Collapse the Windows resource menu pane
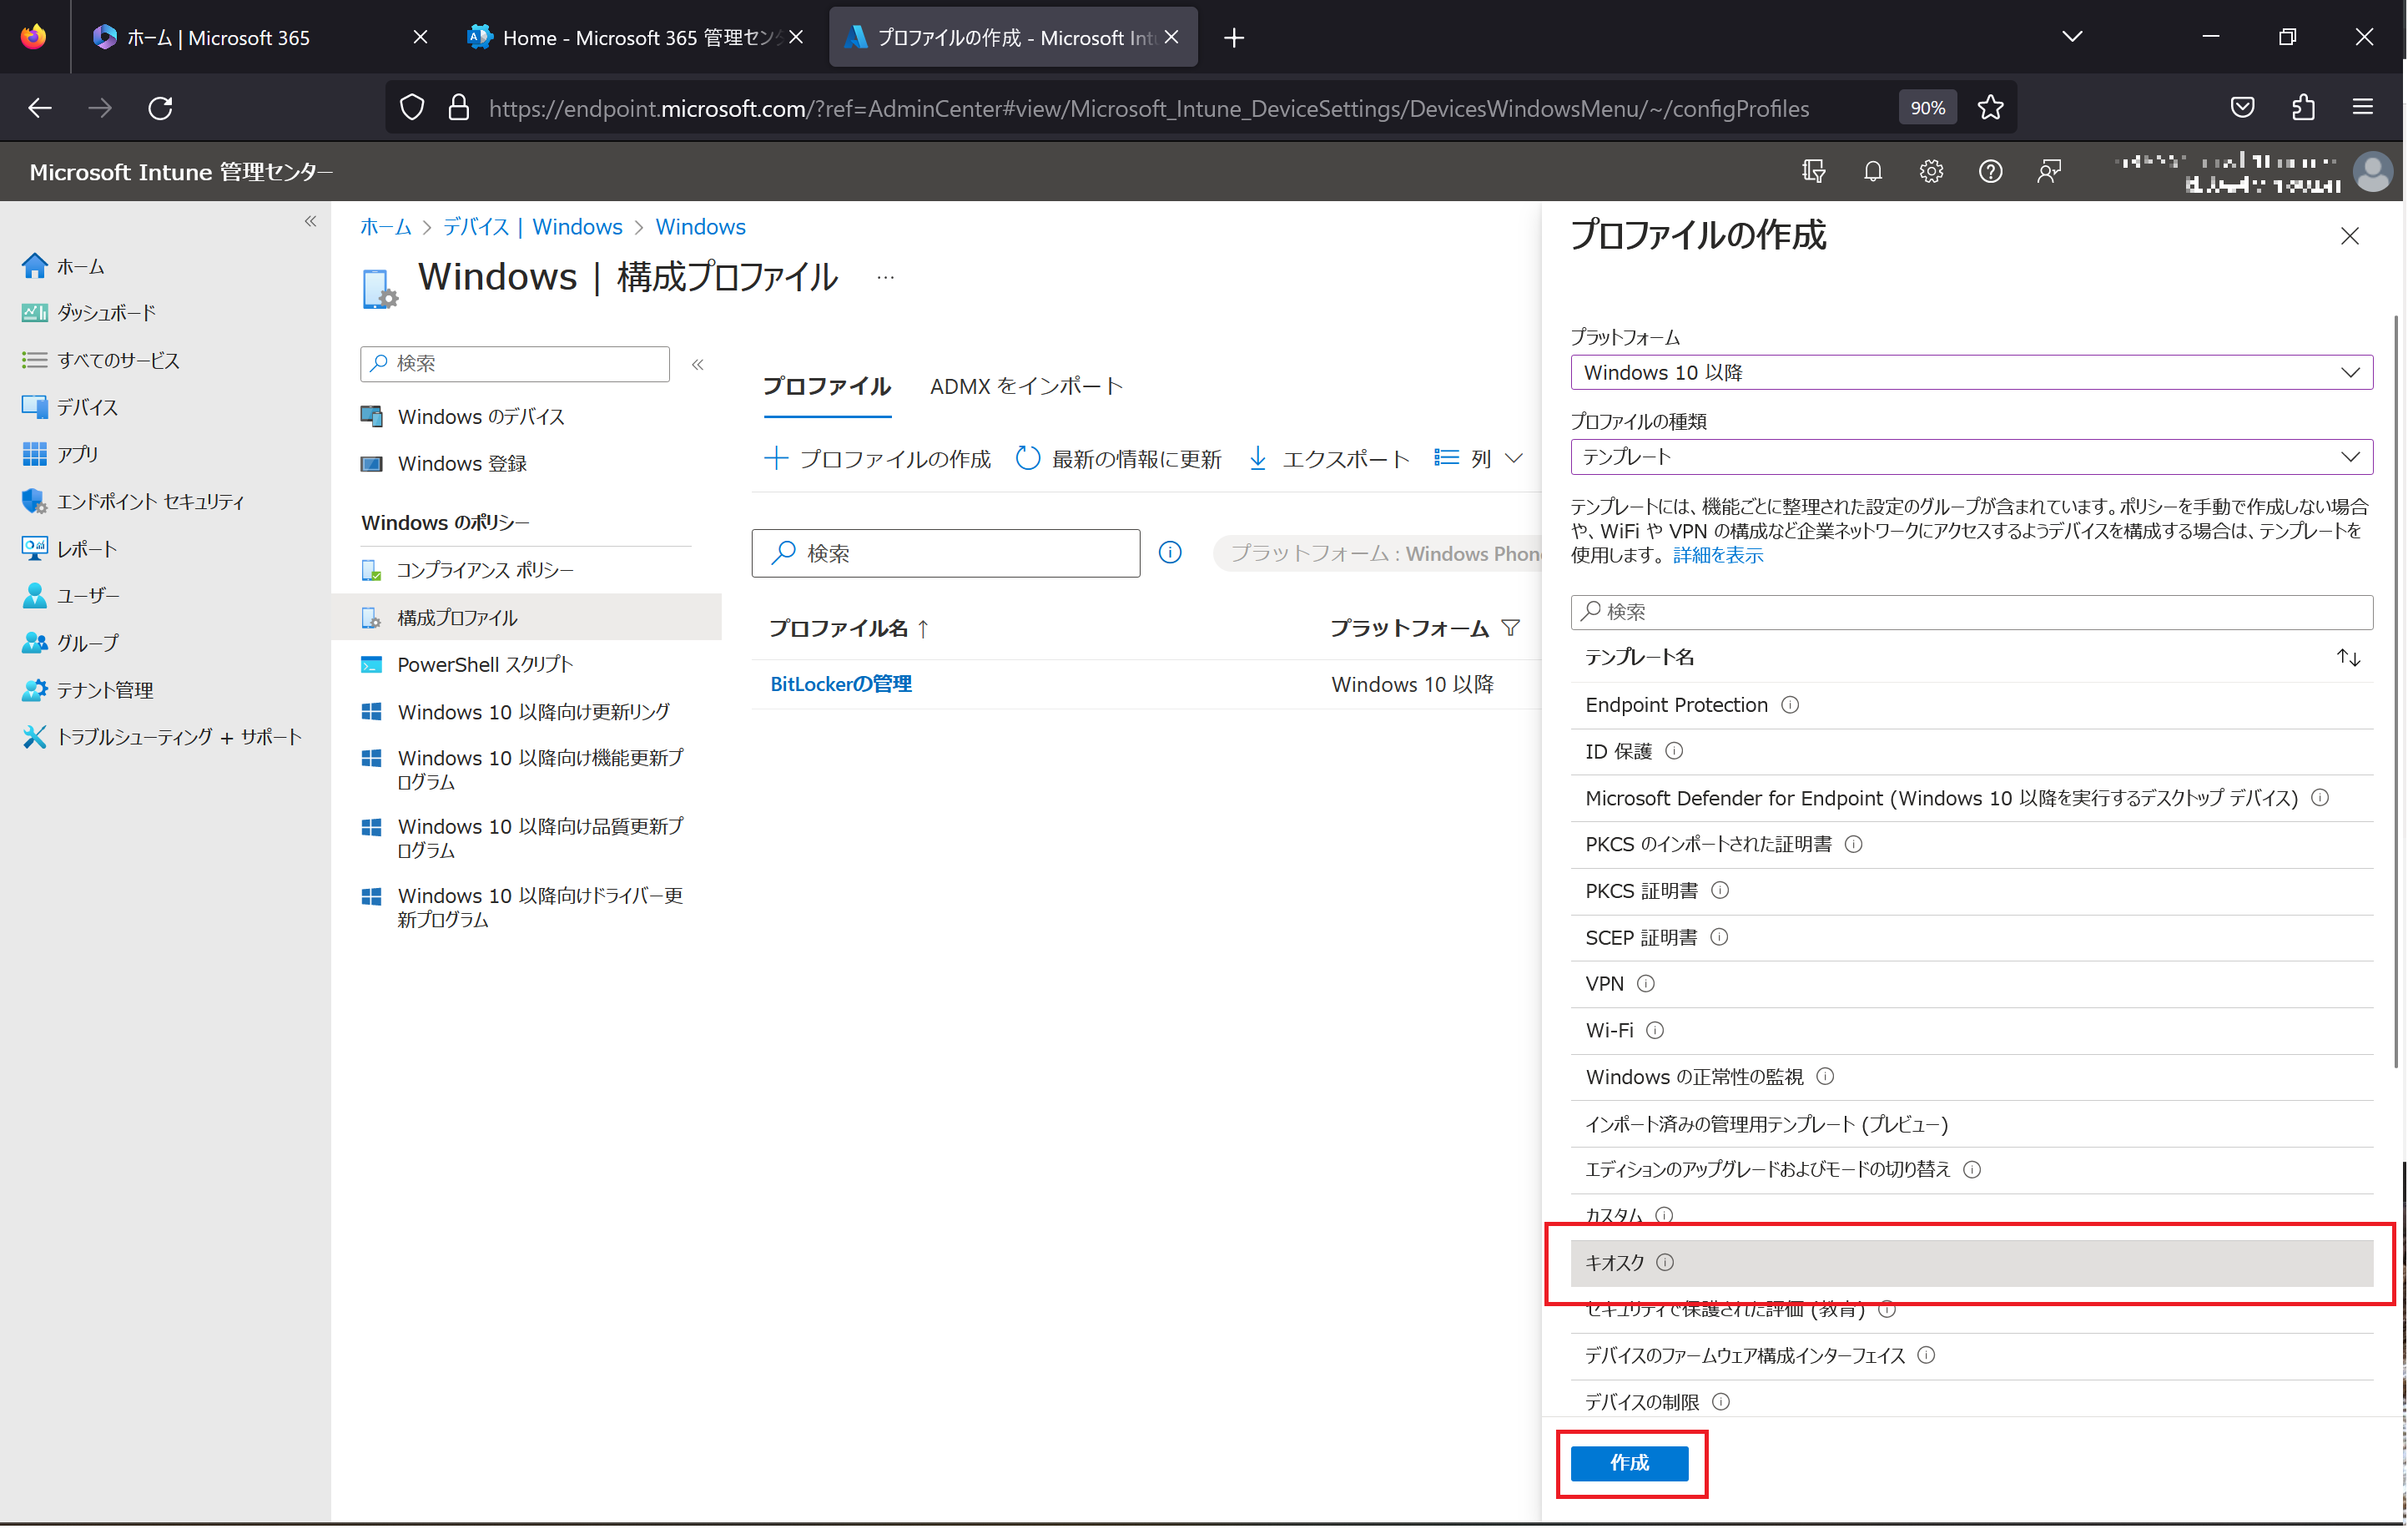2408x1534 pixels. [x=698, y=364]
